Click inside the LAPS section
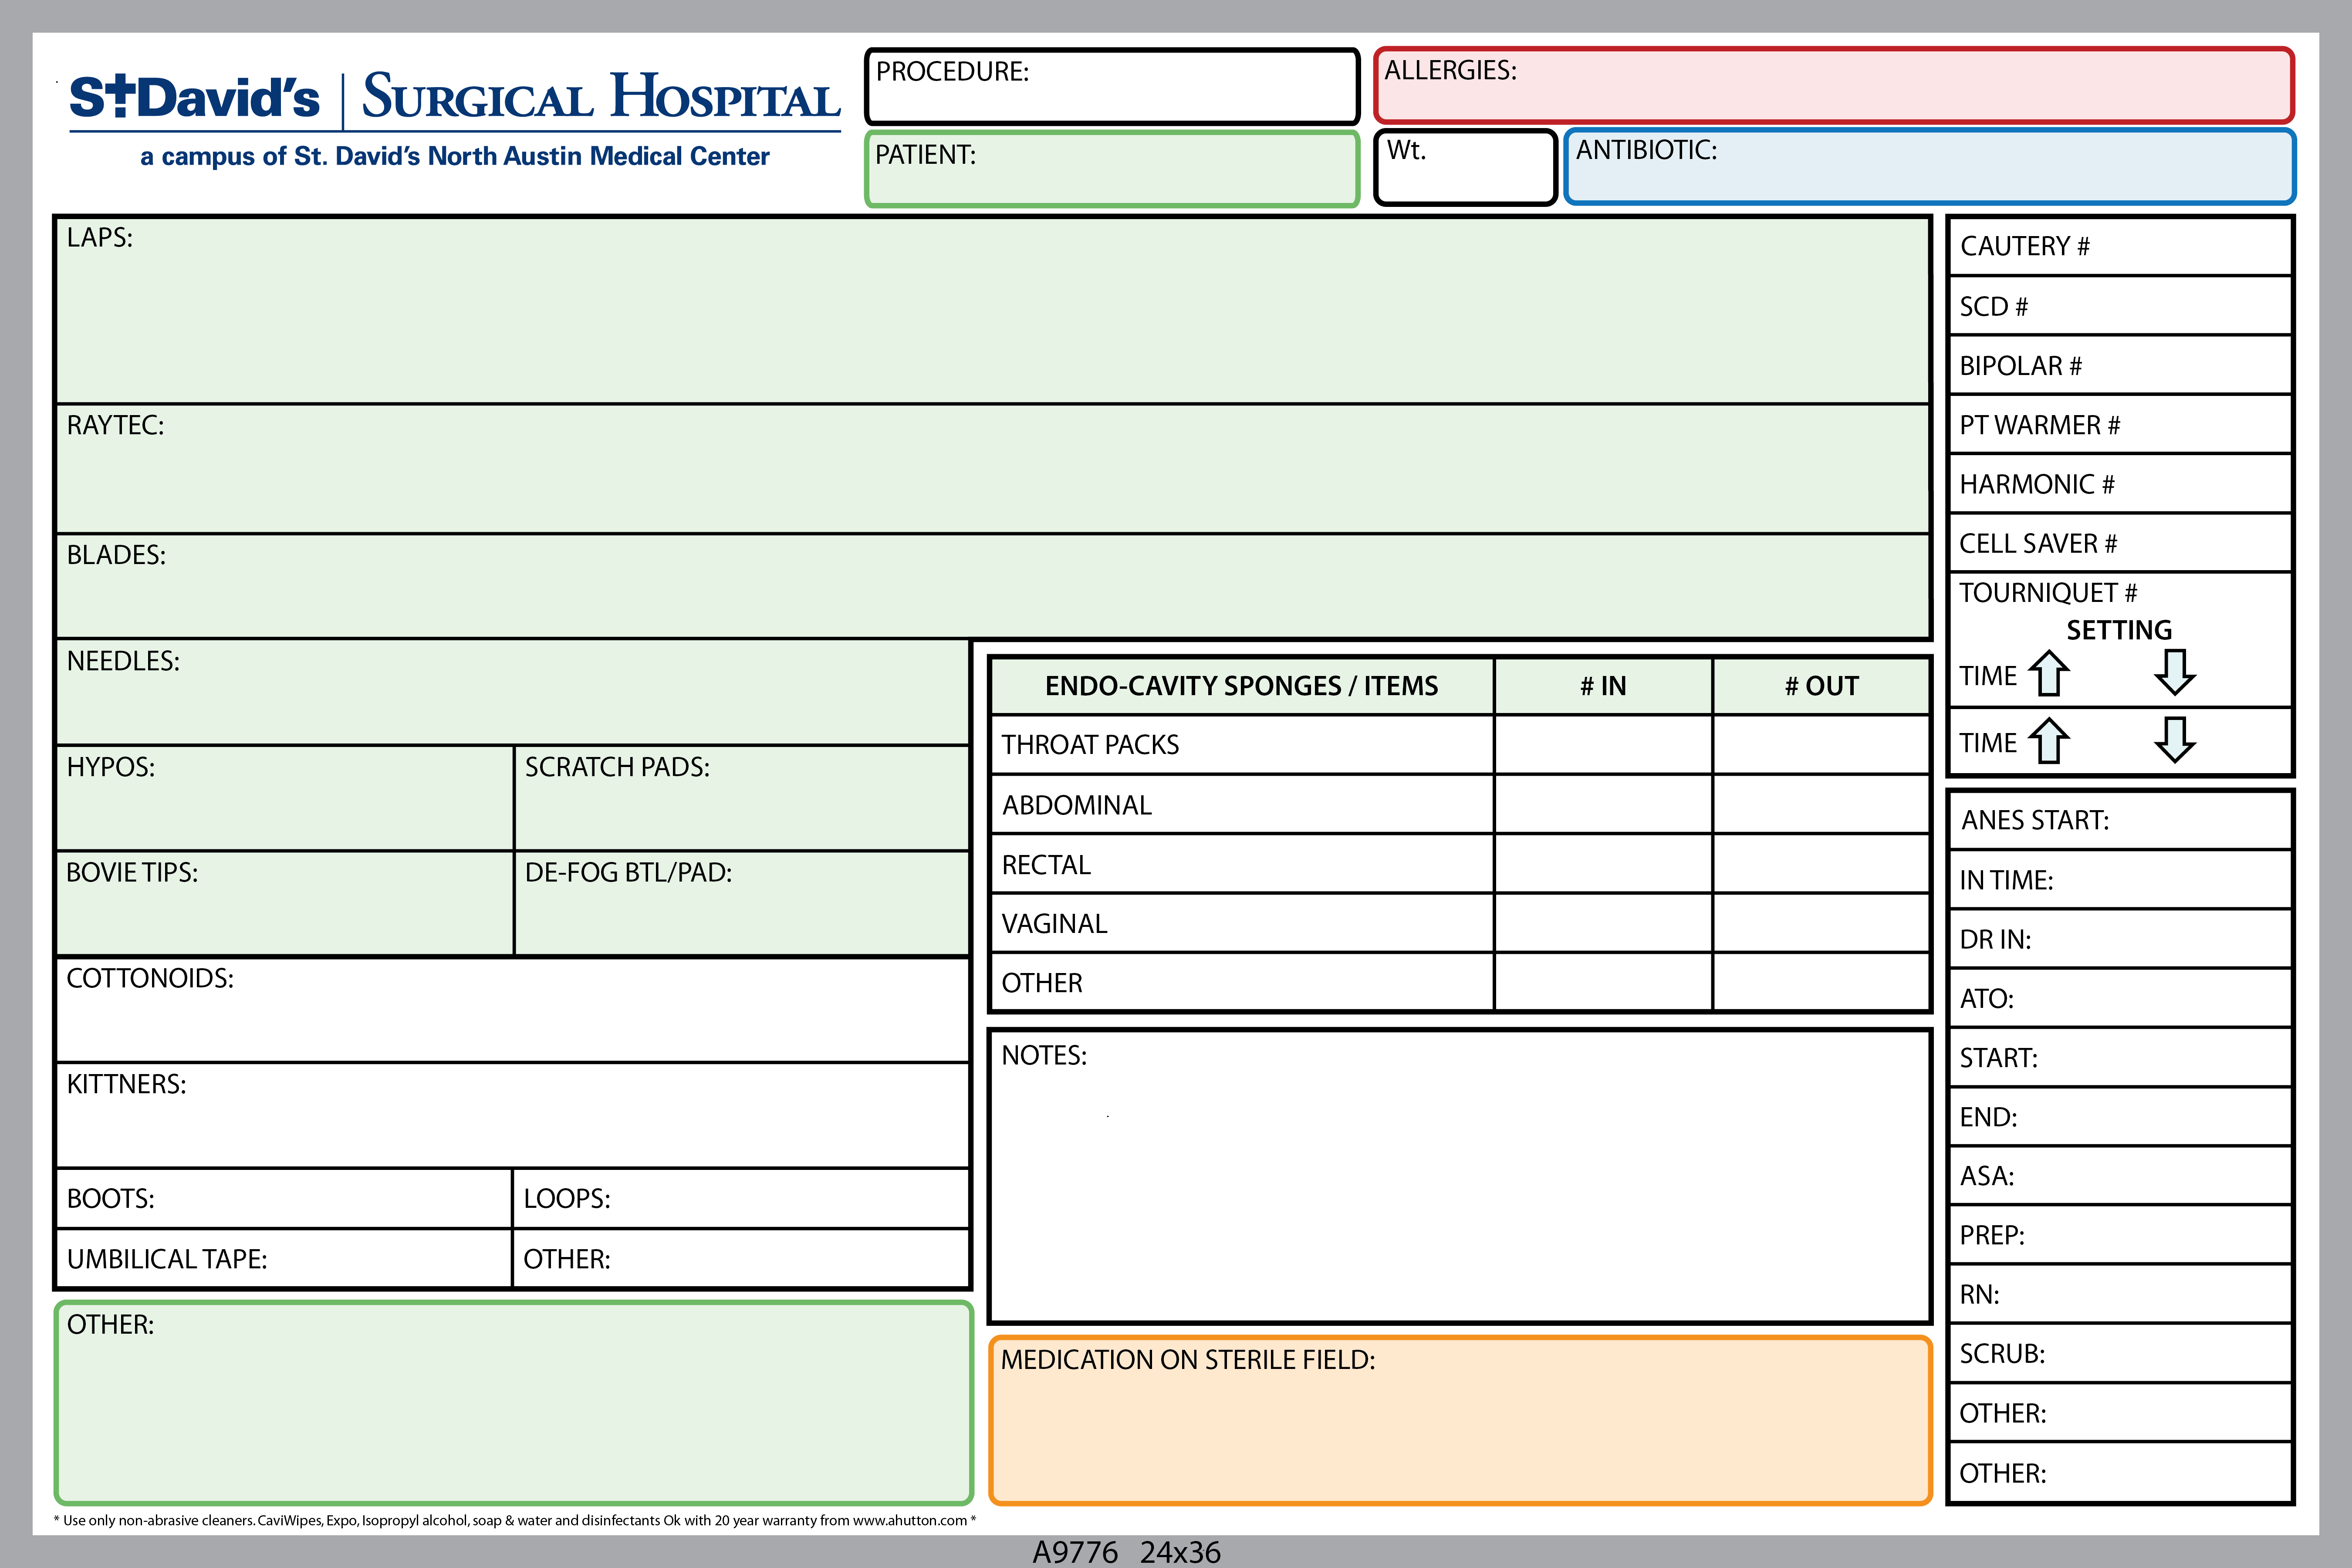The width and height of the screenshot is (2352, 1568). click(992, 311)
